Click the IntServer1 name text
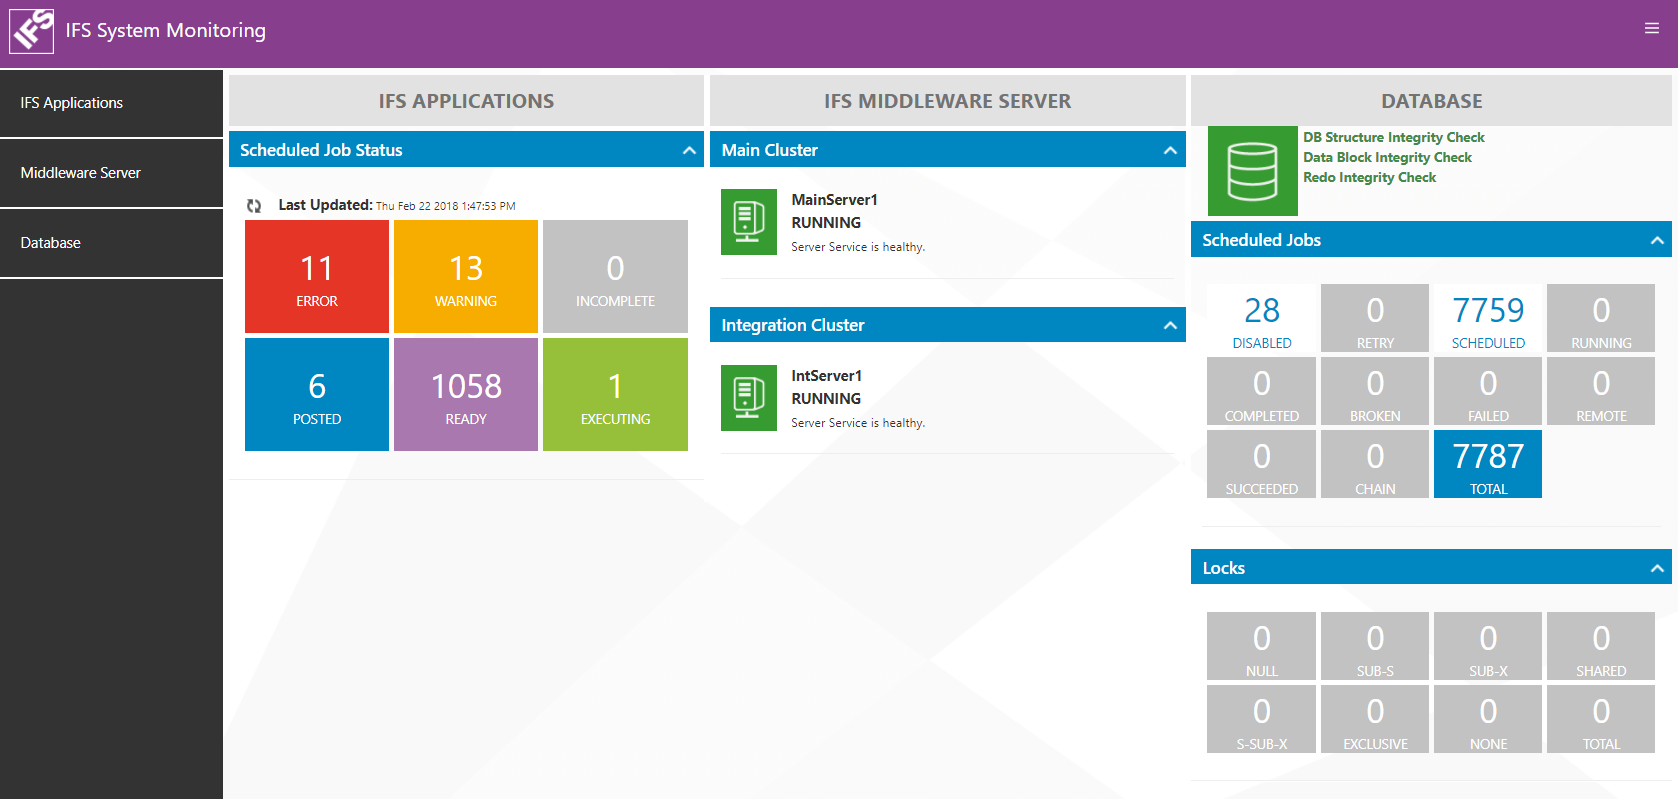The width and height of the screenshot is (1678, 799). 826,376
